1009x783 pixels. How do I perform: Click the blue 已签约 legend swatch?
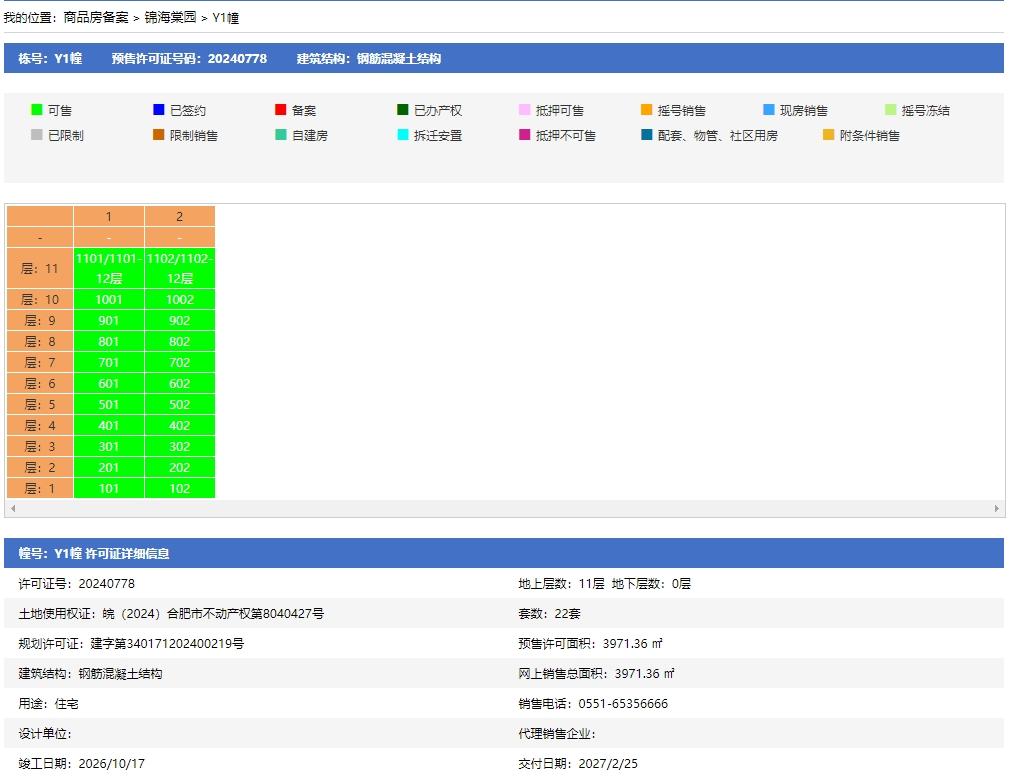[x=158, y=110]
